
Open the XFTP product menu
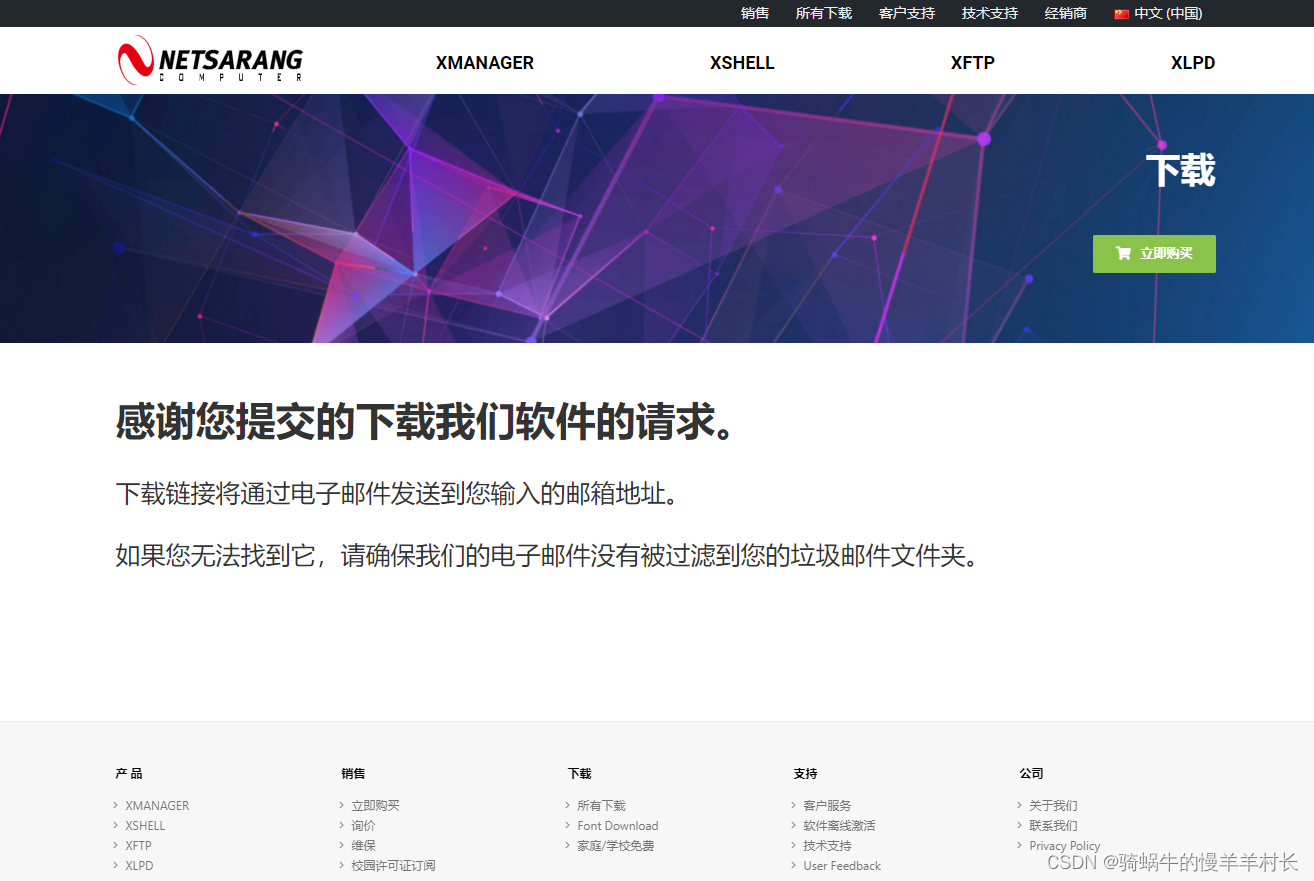(x=973, y=63)
